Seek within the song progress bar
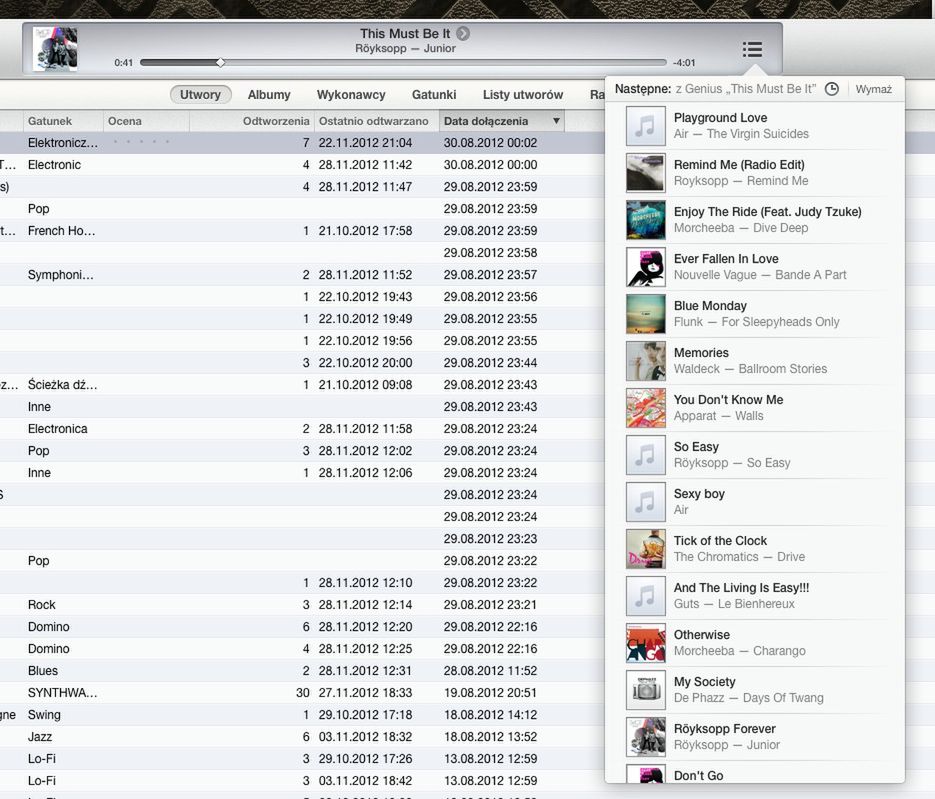The image size is (935, 799). click(403, 62)
